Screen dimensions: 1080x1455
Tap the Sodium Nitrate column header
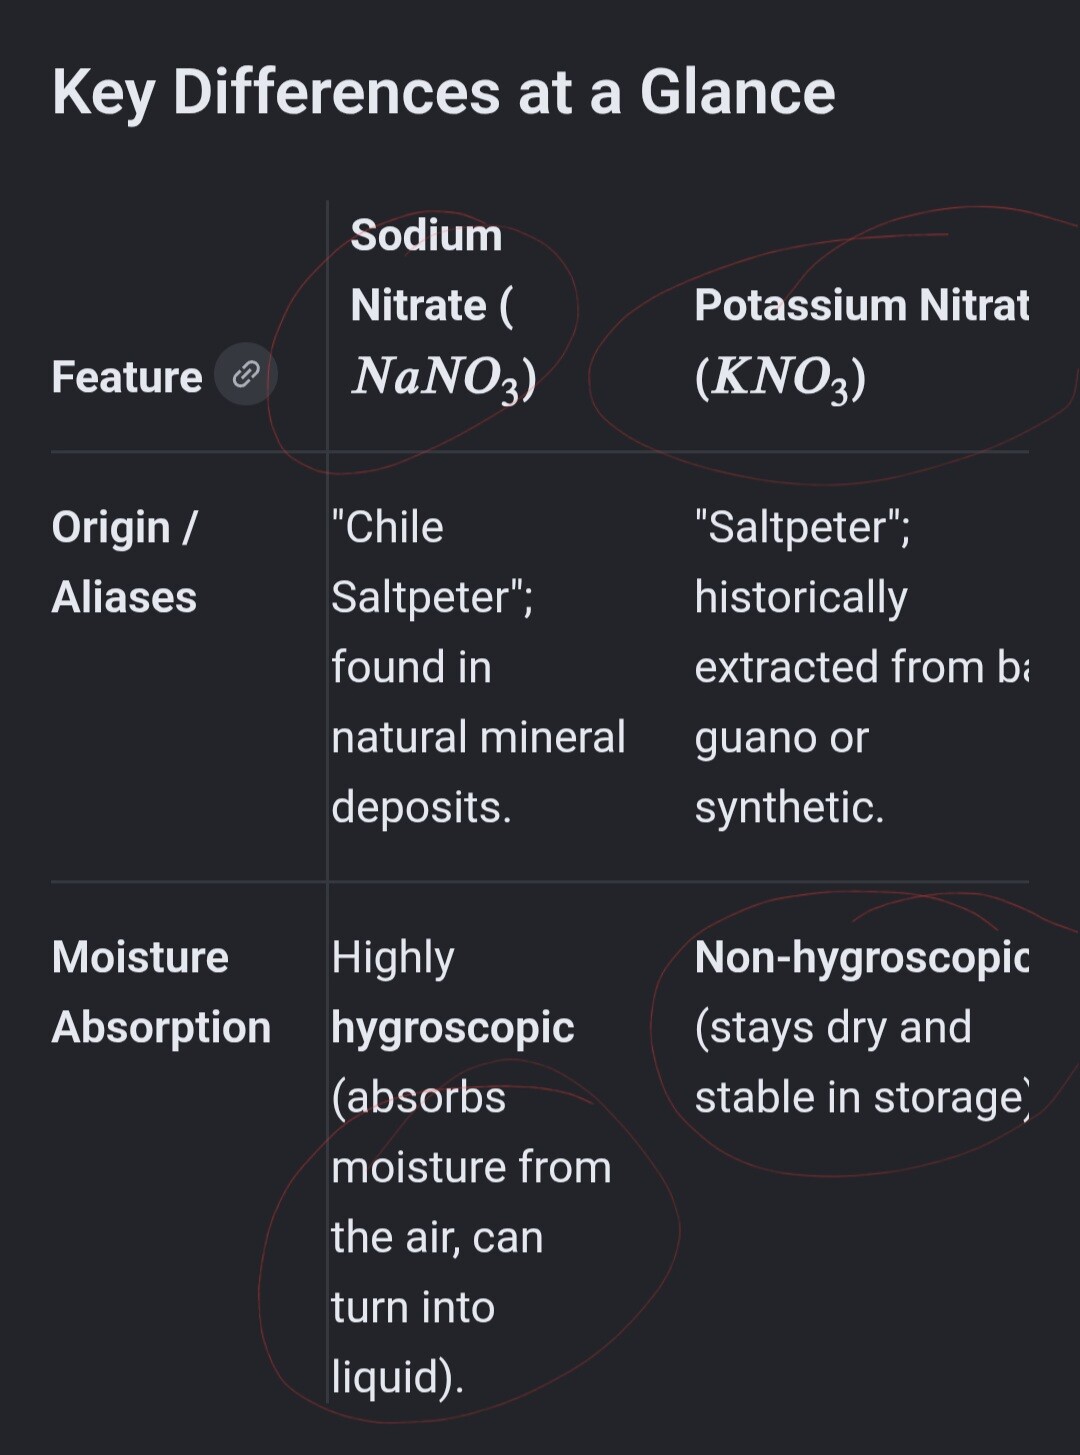pyautogui.click(x=444, y=306)
